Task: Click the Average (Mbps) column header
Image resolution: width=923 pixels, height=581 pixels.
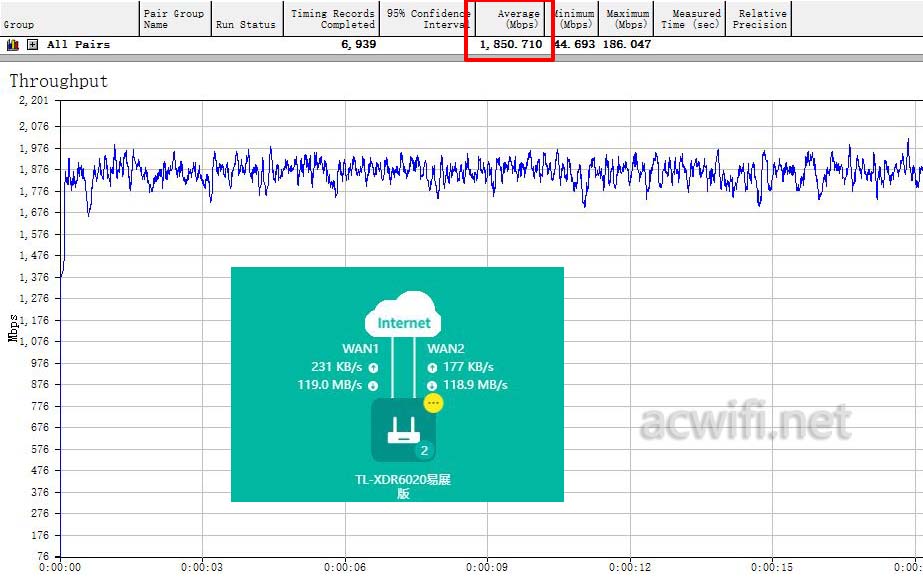Action: [510, 19]
